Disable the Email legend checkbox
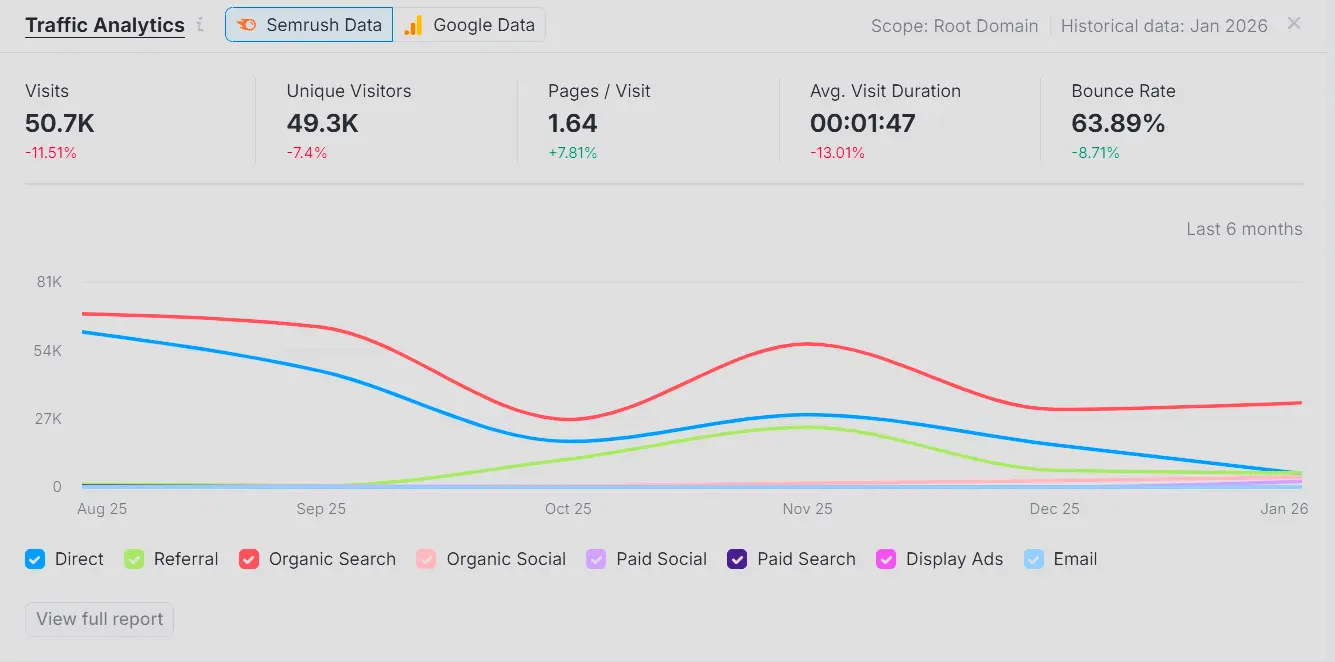 pos(1033,559)
